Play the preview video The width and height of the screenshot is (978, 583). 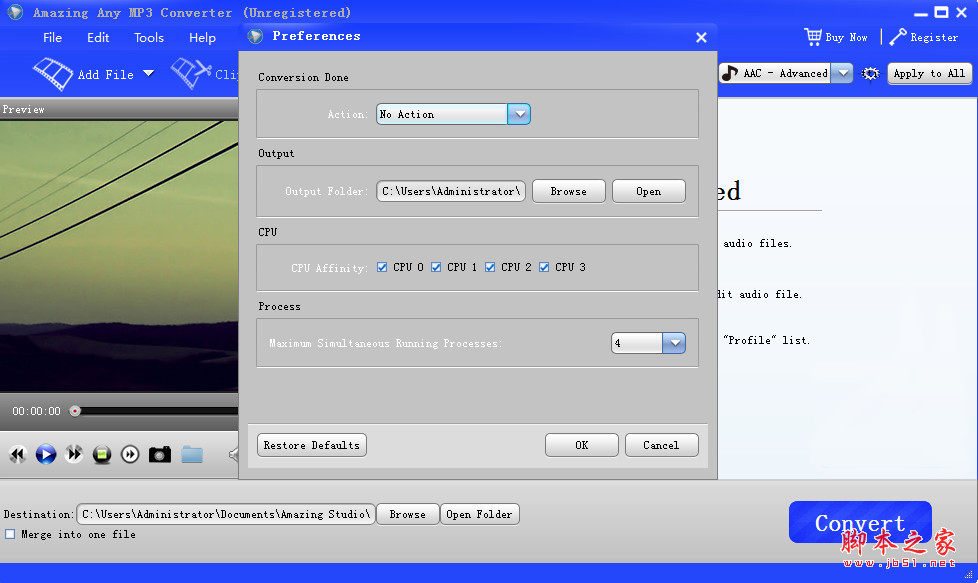pos(46,455)
